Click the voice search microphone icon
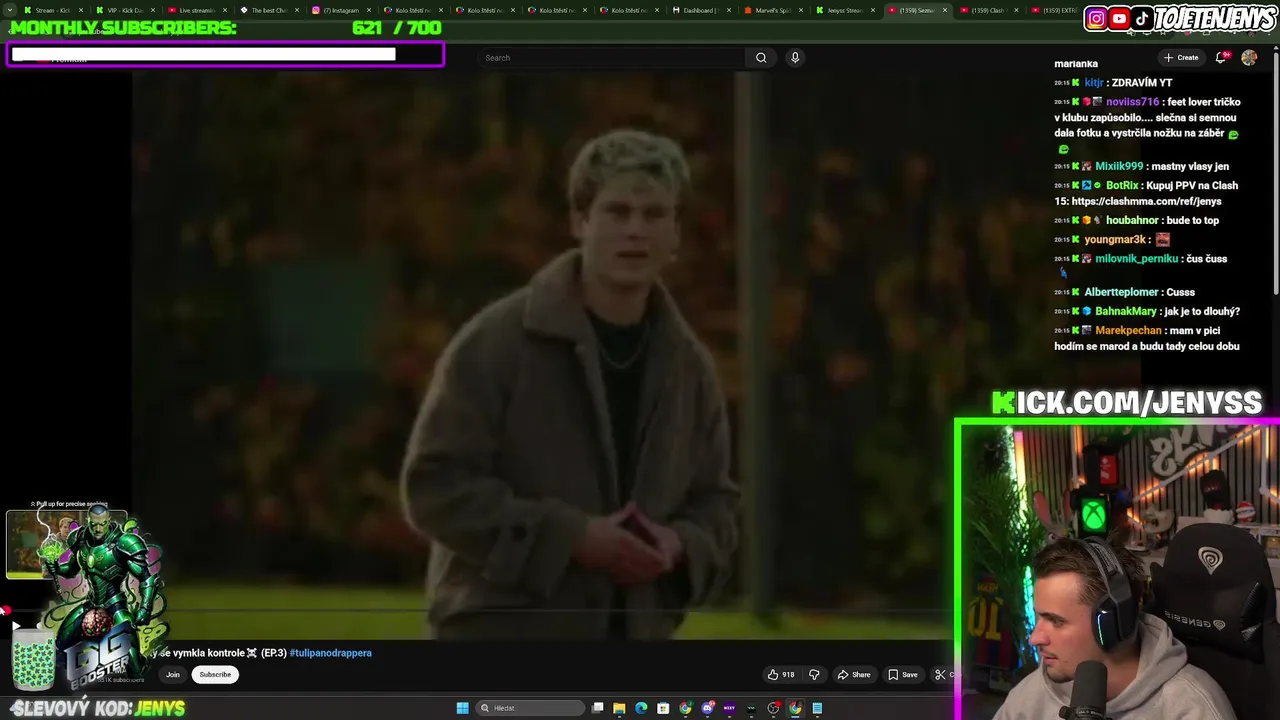Image resolution: width=1280 pixels, height=720 pixels. pyautogui.click(x=795, y=58)
